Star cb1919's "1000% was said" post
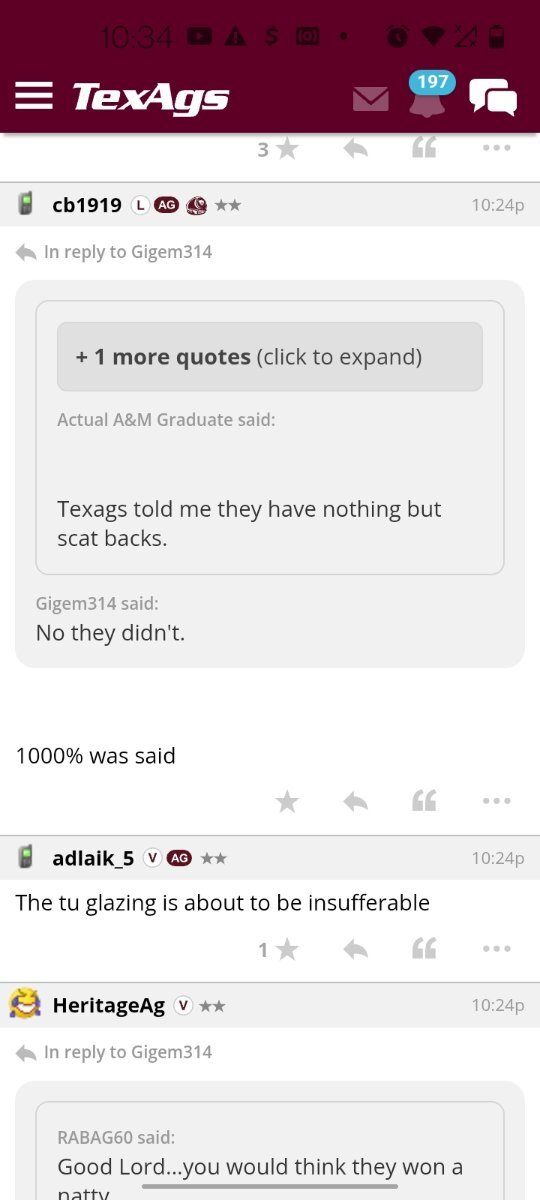This screenshot has height=1200, width=540. (287, 801)
